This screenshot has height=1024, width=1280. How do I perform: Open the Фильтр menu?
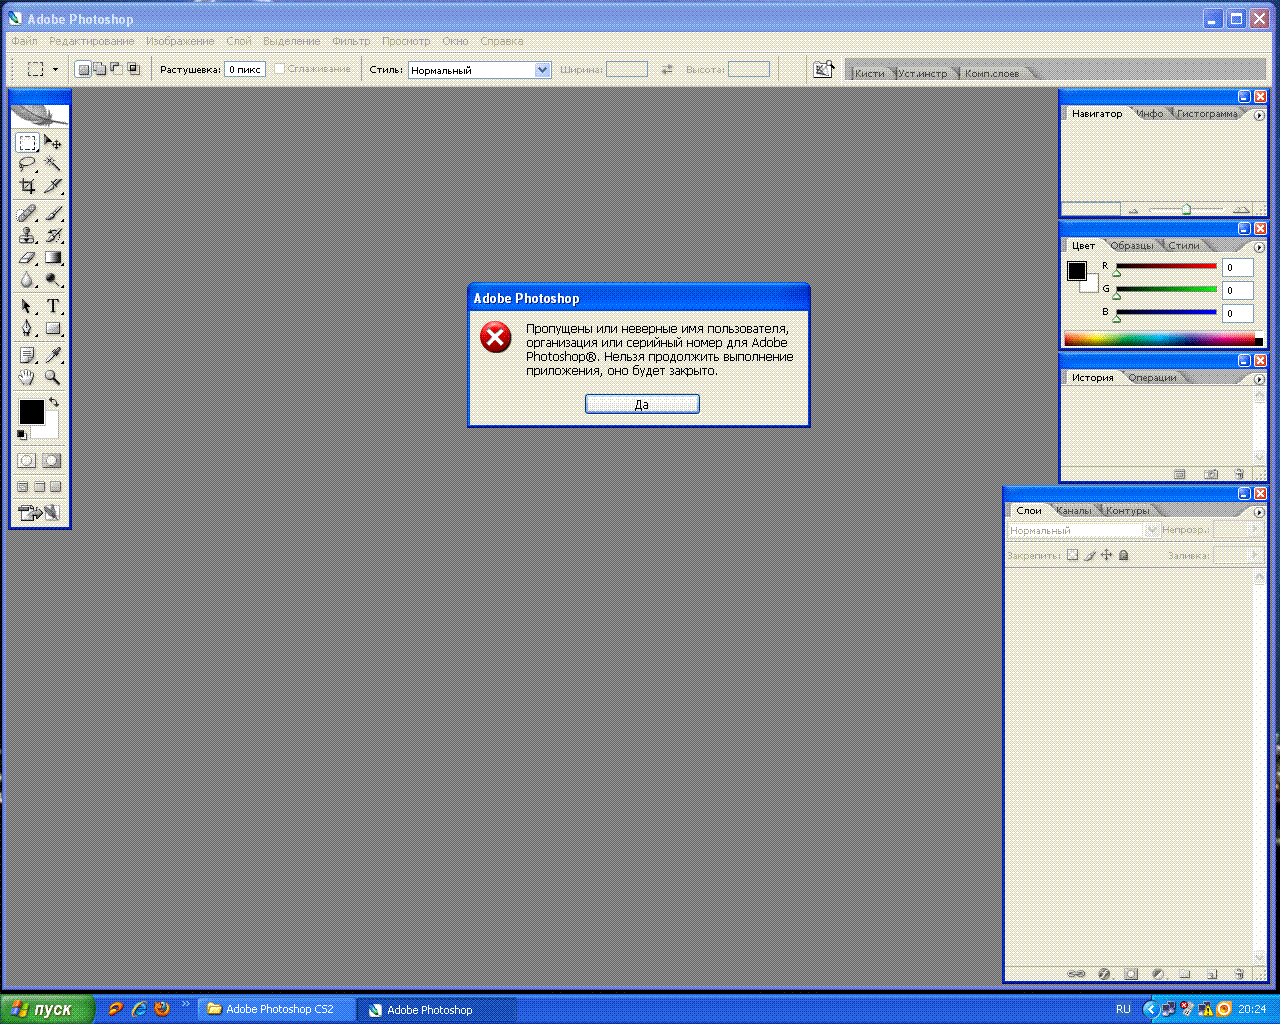[351, 41]
